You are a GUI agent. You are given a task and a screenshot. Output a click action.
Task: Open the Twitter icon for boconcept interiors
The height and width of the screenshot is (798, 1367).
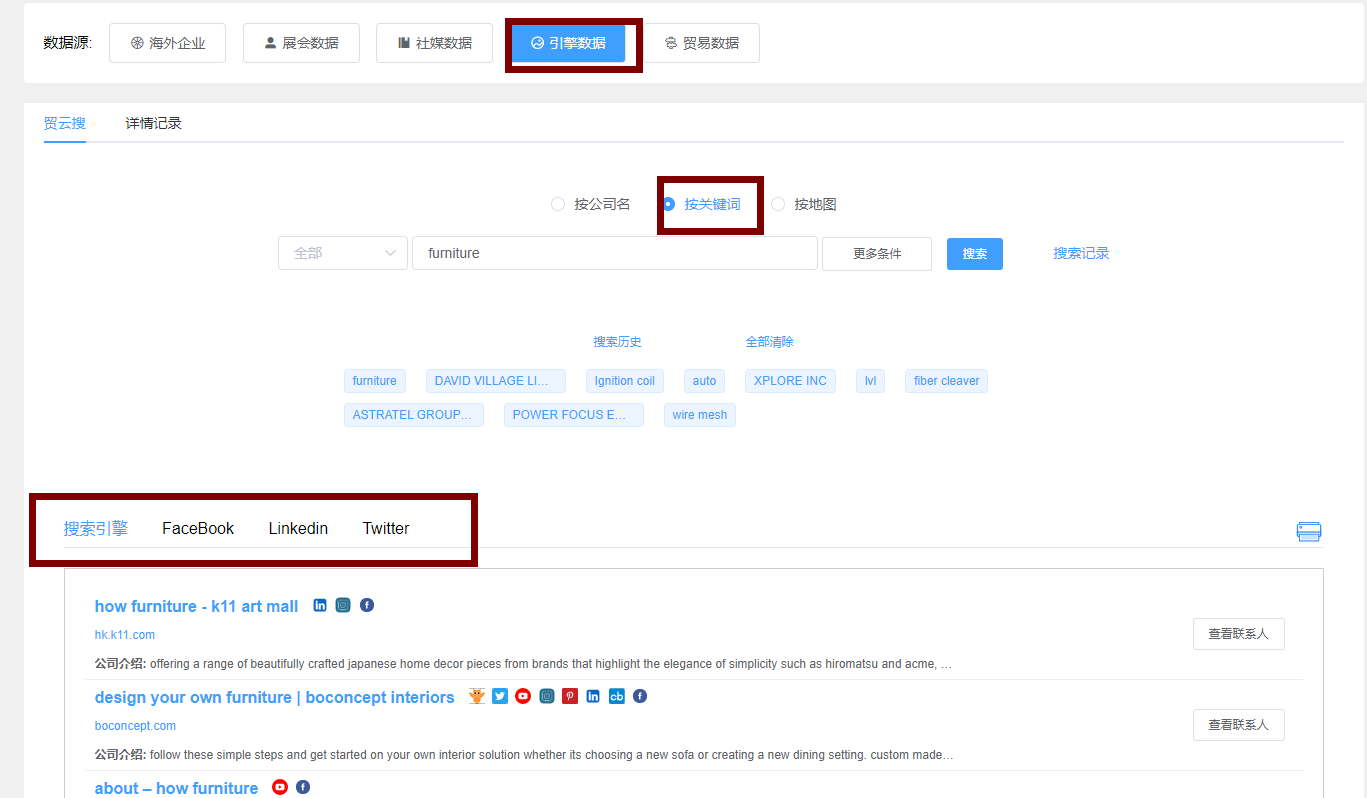[500, 696]
